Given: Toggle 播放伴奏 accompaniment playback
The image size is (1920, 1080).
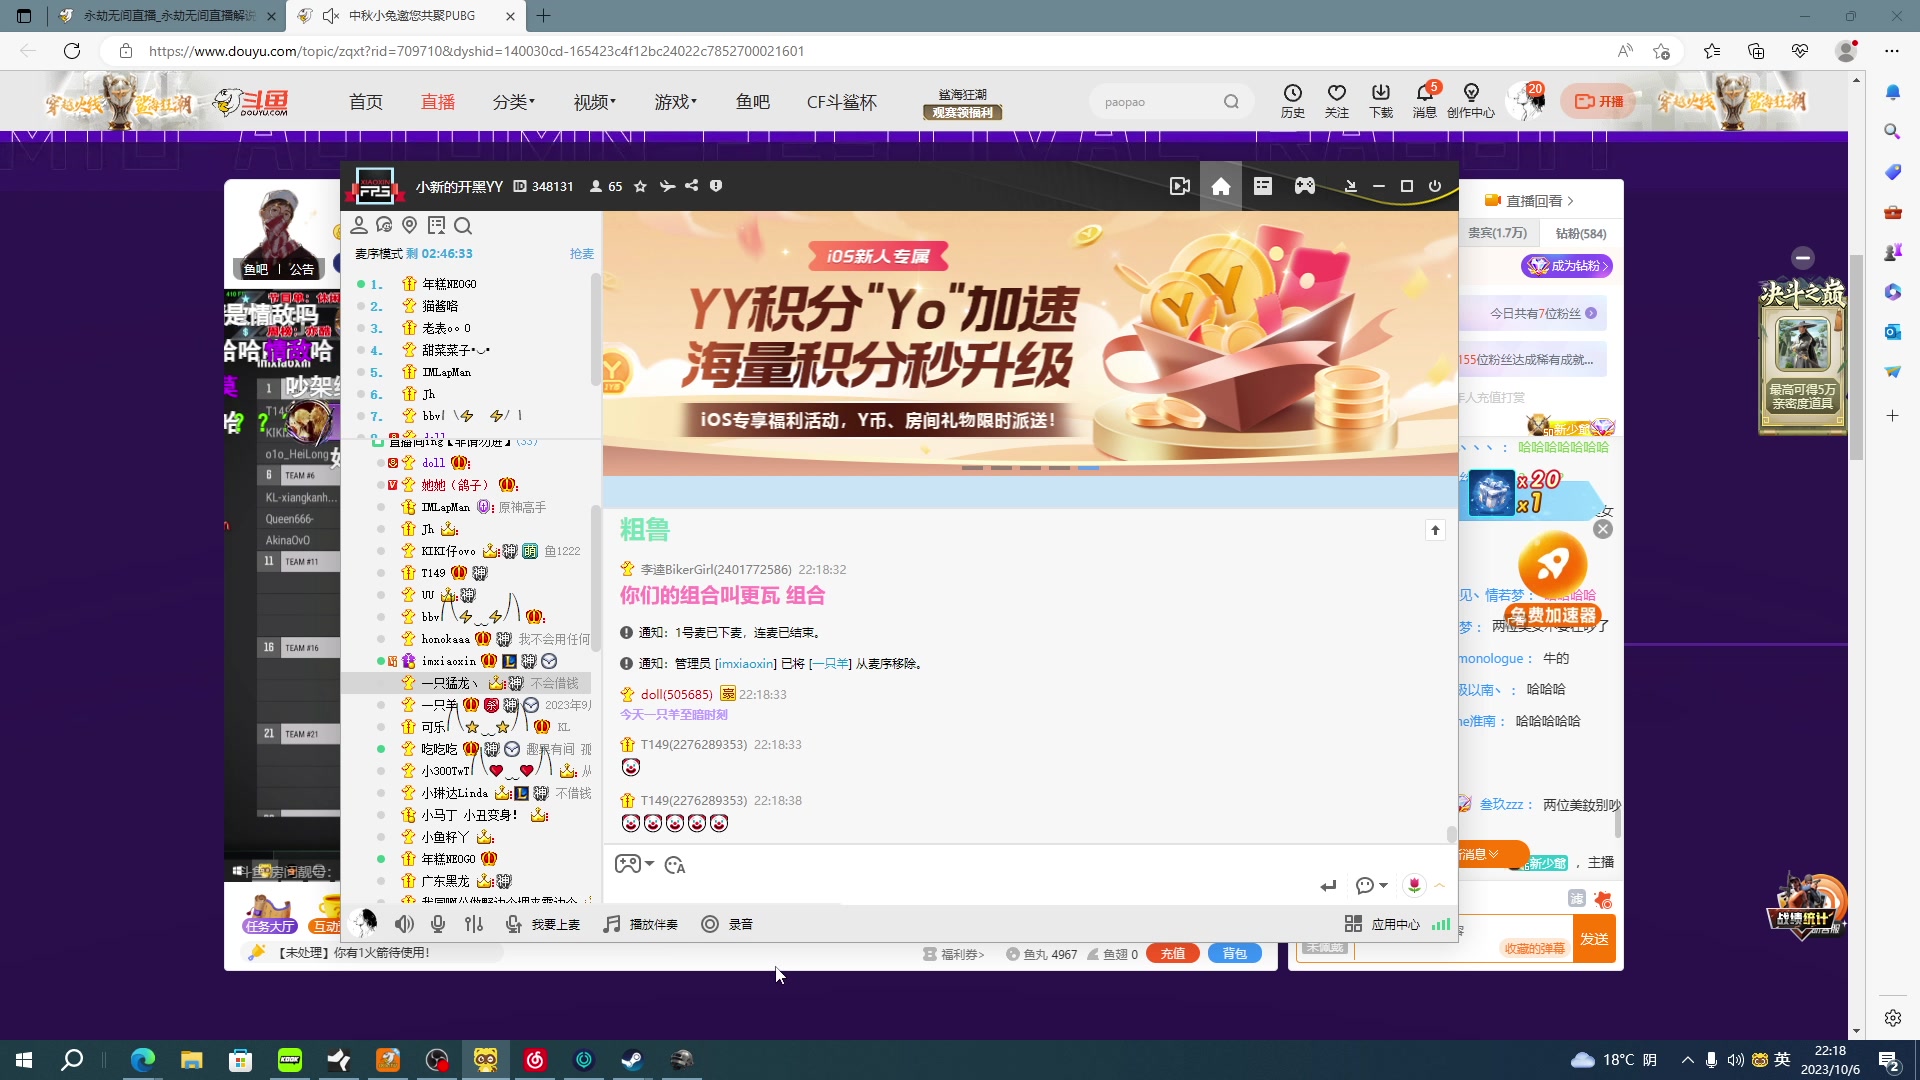Looking at the screenshot, I should 641,924.
